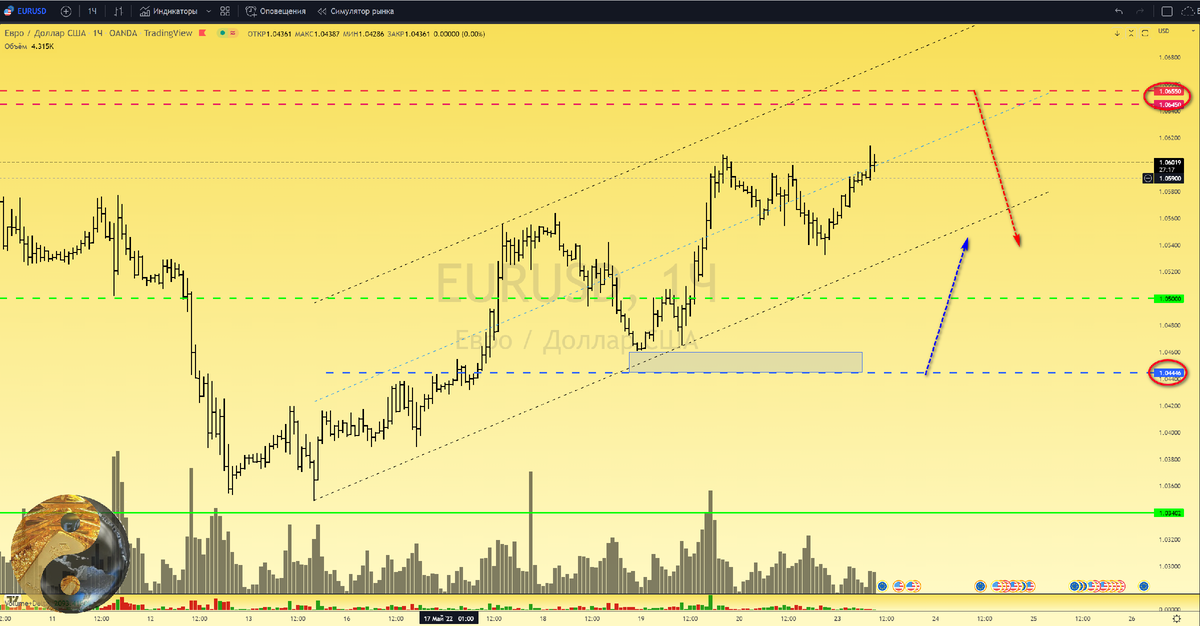Screen dimensions: 1200x626
Task: Click the down arrow pane button
Action: coord(1117,33)
